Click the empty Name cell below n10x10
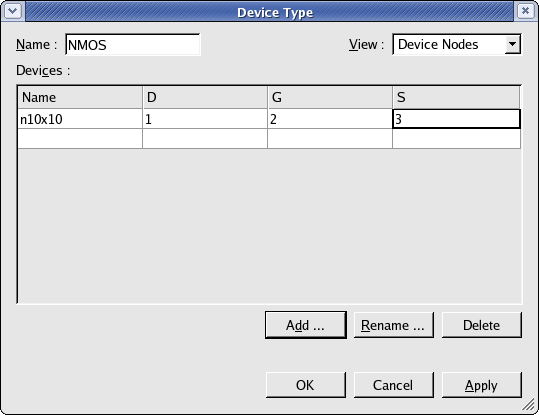Screen dimensions: 539x415 pyautogui.click(x=80, y=139)
